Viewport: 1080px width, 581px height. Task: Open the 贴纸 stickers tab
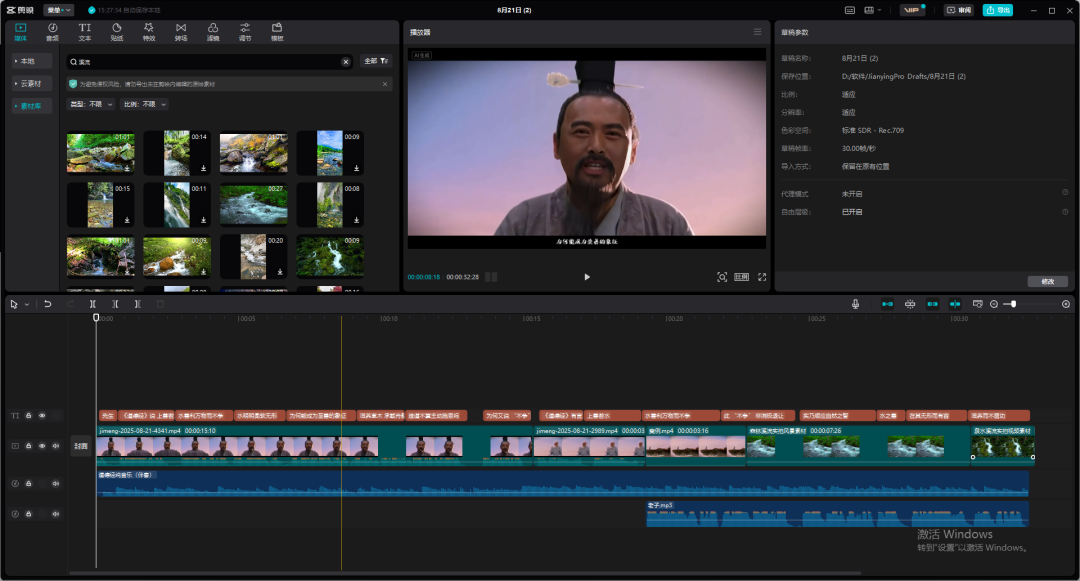(117, 32)
